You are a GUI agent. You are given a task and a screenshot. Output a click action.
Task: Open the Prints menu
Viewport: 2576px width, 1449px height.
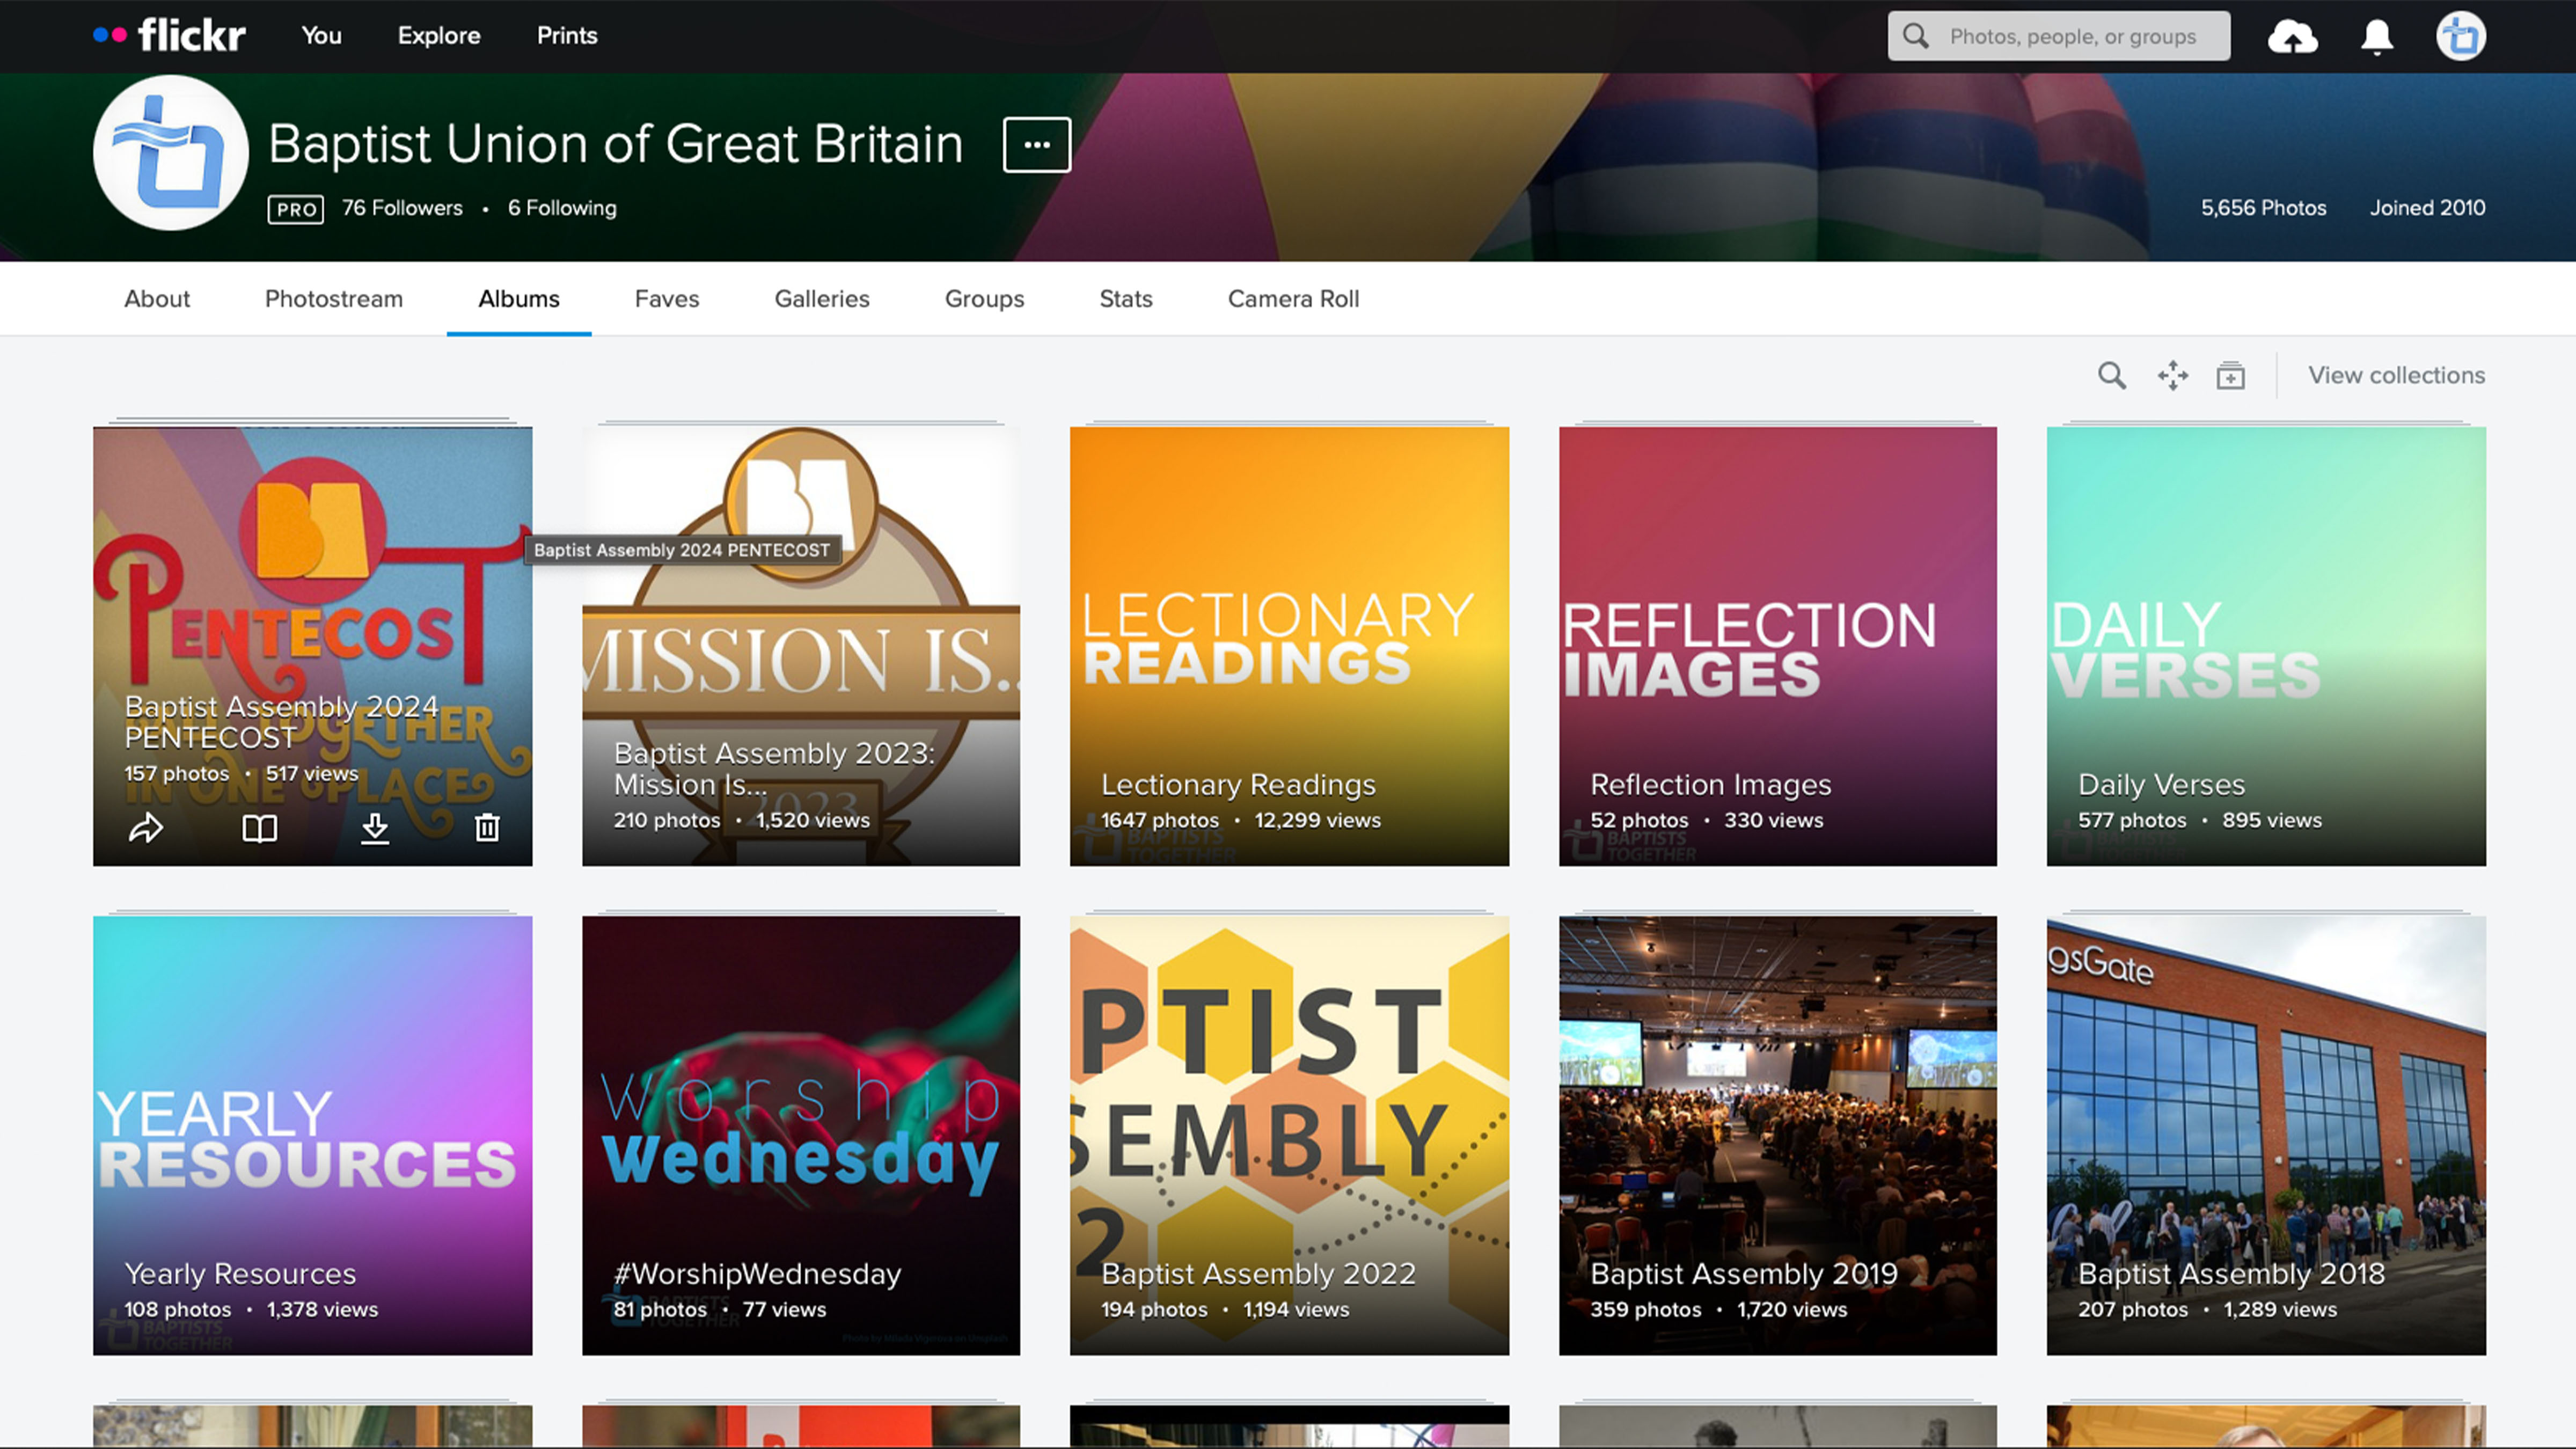point(567,36)
